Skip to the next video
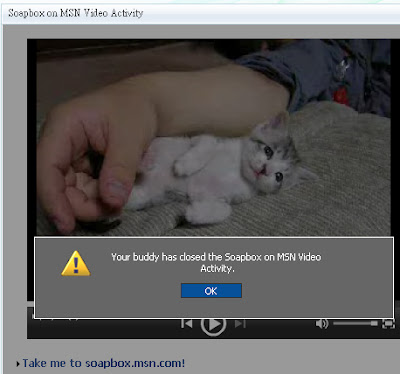400x374 pixels. click(240, 324)
